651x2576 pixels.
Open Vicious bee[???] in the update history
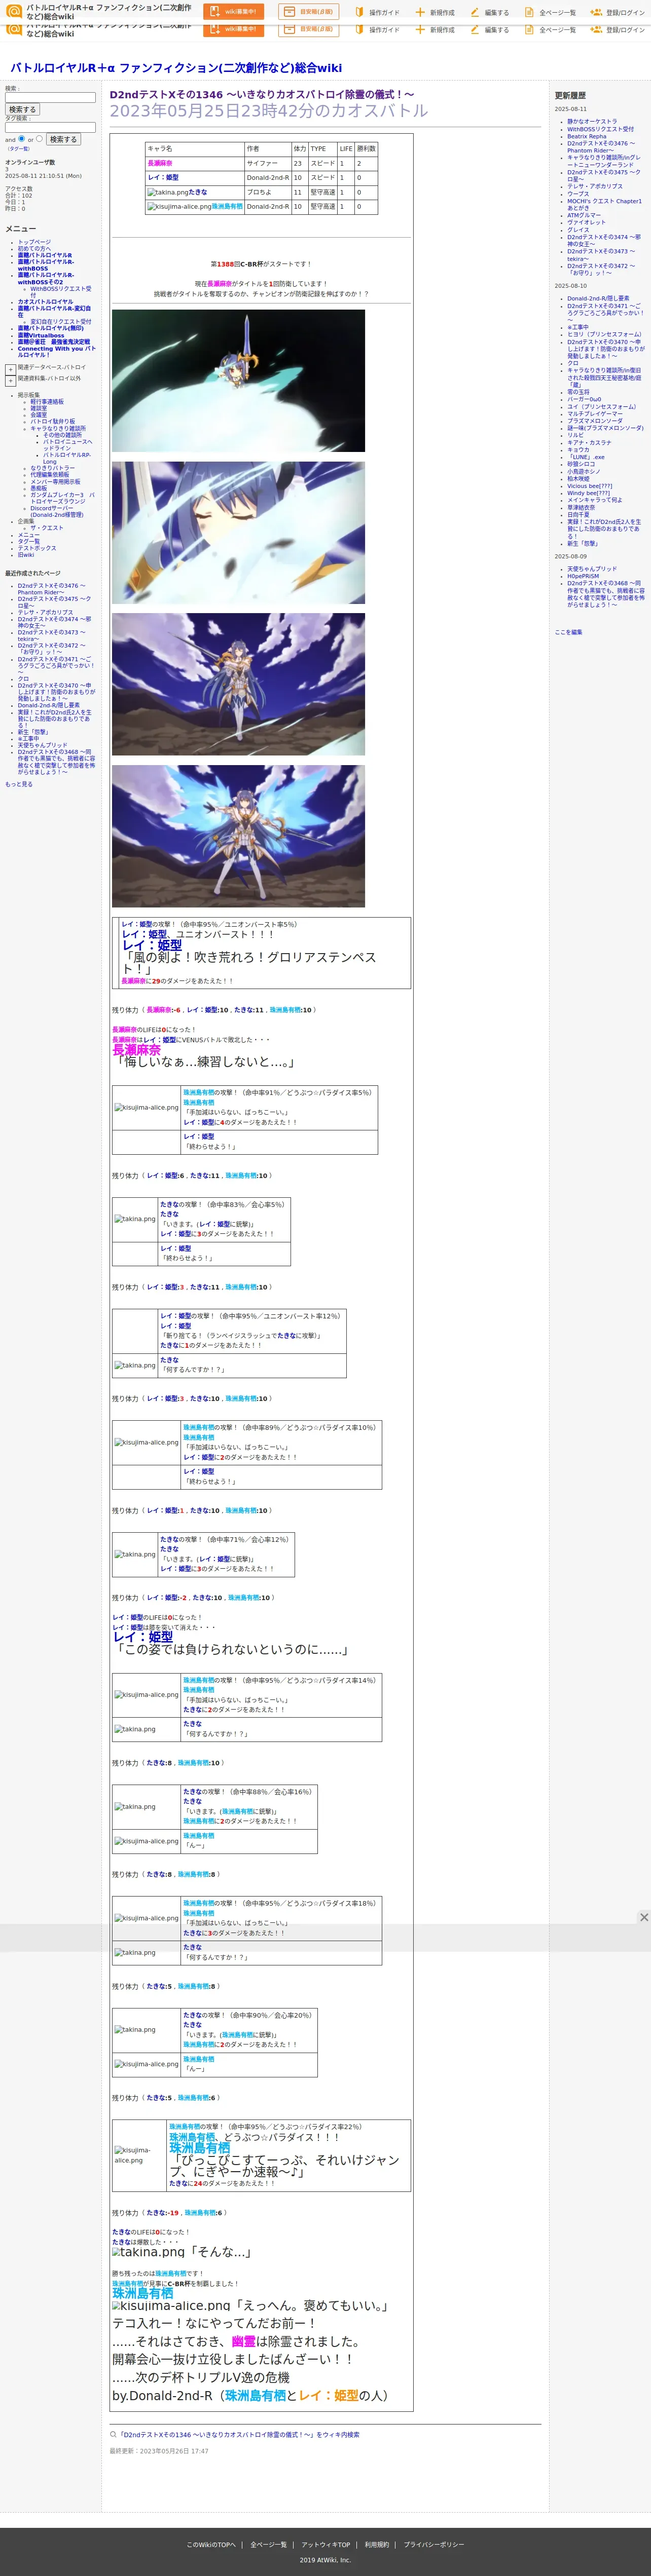tap(589, 486)
